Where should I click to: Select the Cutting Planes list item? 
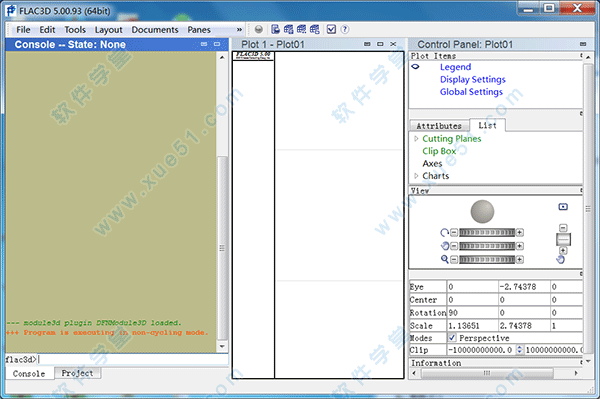point(452,138)
